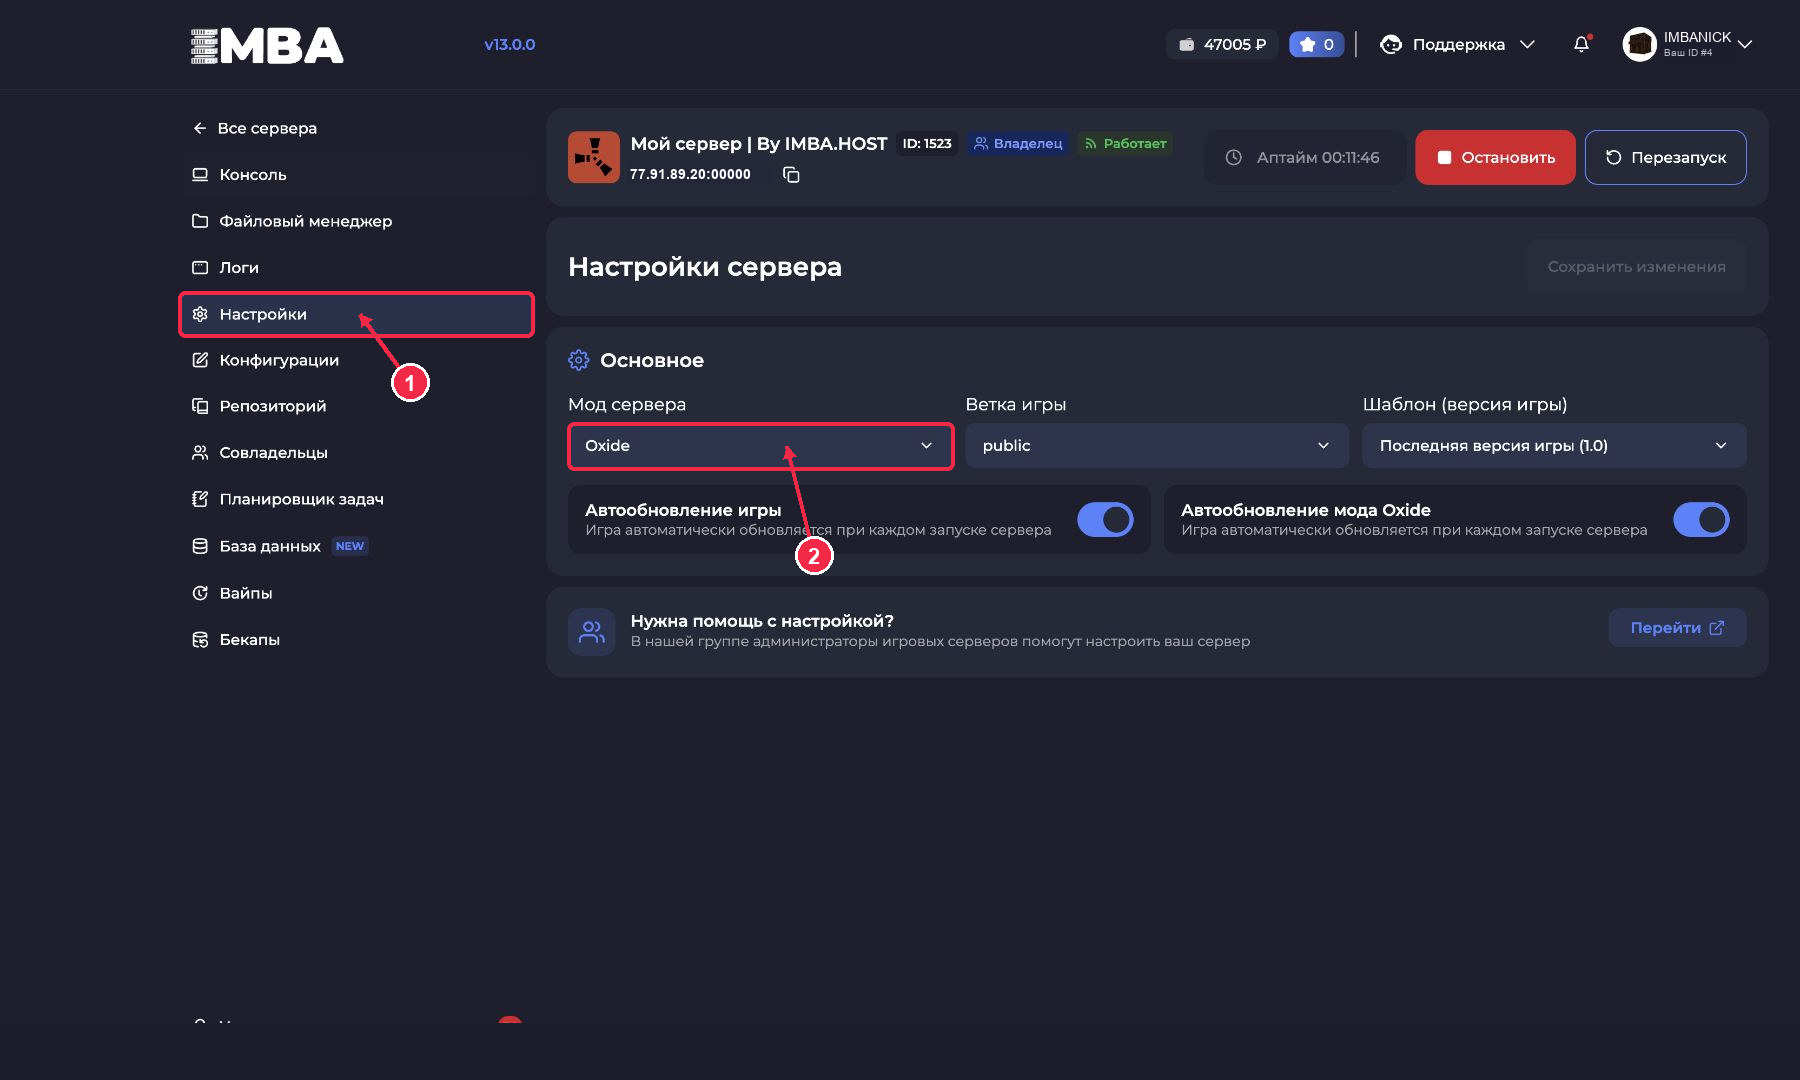
Task: Expand the Поддержка menu
Action: tap(1458, 44)
